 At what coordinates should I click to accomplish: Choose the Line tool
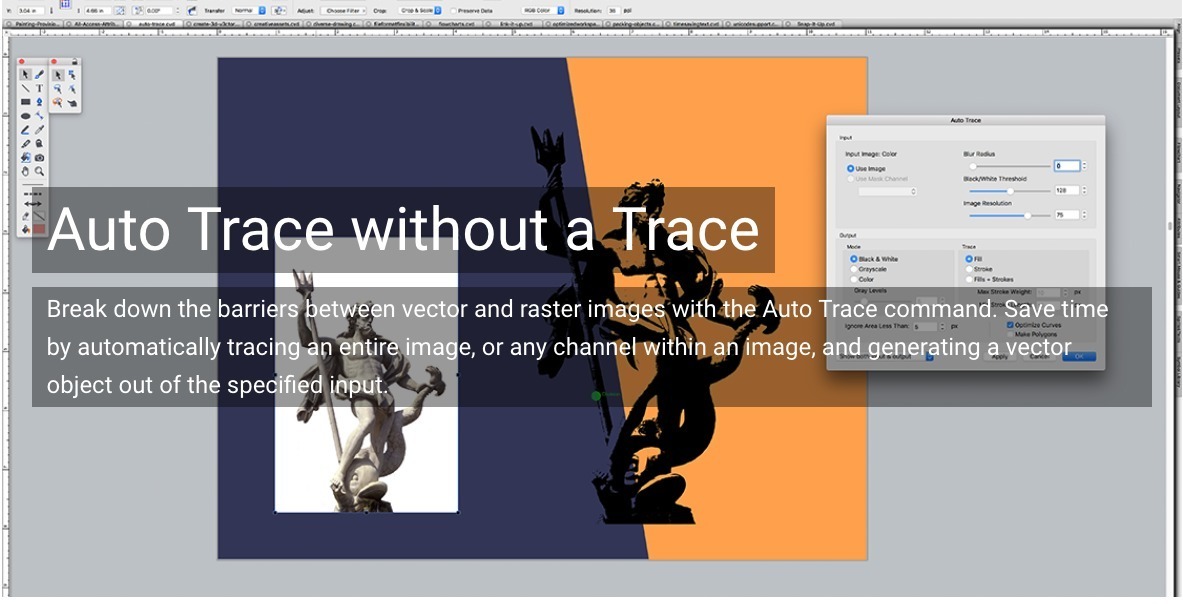(25, 88)
